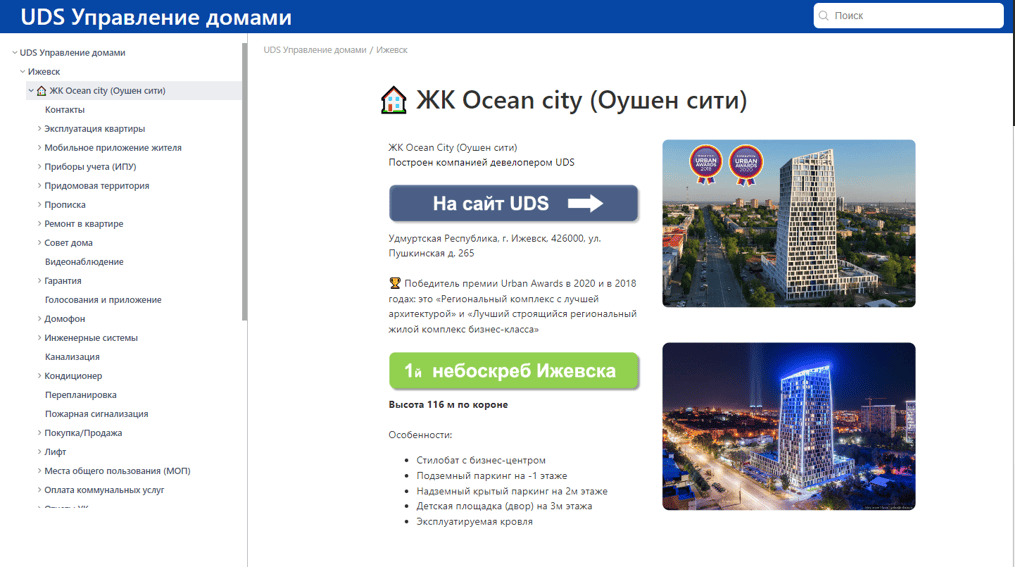1015x567 pixels.
Task: Open the UDS Управление домами header title
Action: click(x=156, y=17)
